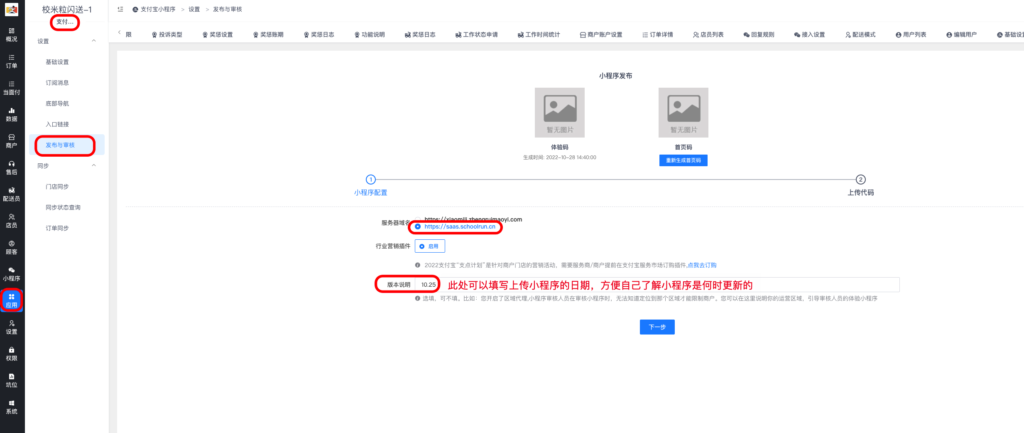Toggle the sidebar collapse icon beside breadcrumb
Viewport: 1024px width, 433px height.
click(120, 10)
